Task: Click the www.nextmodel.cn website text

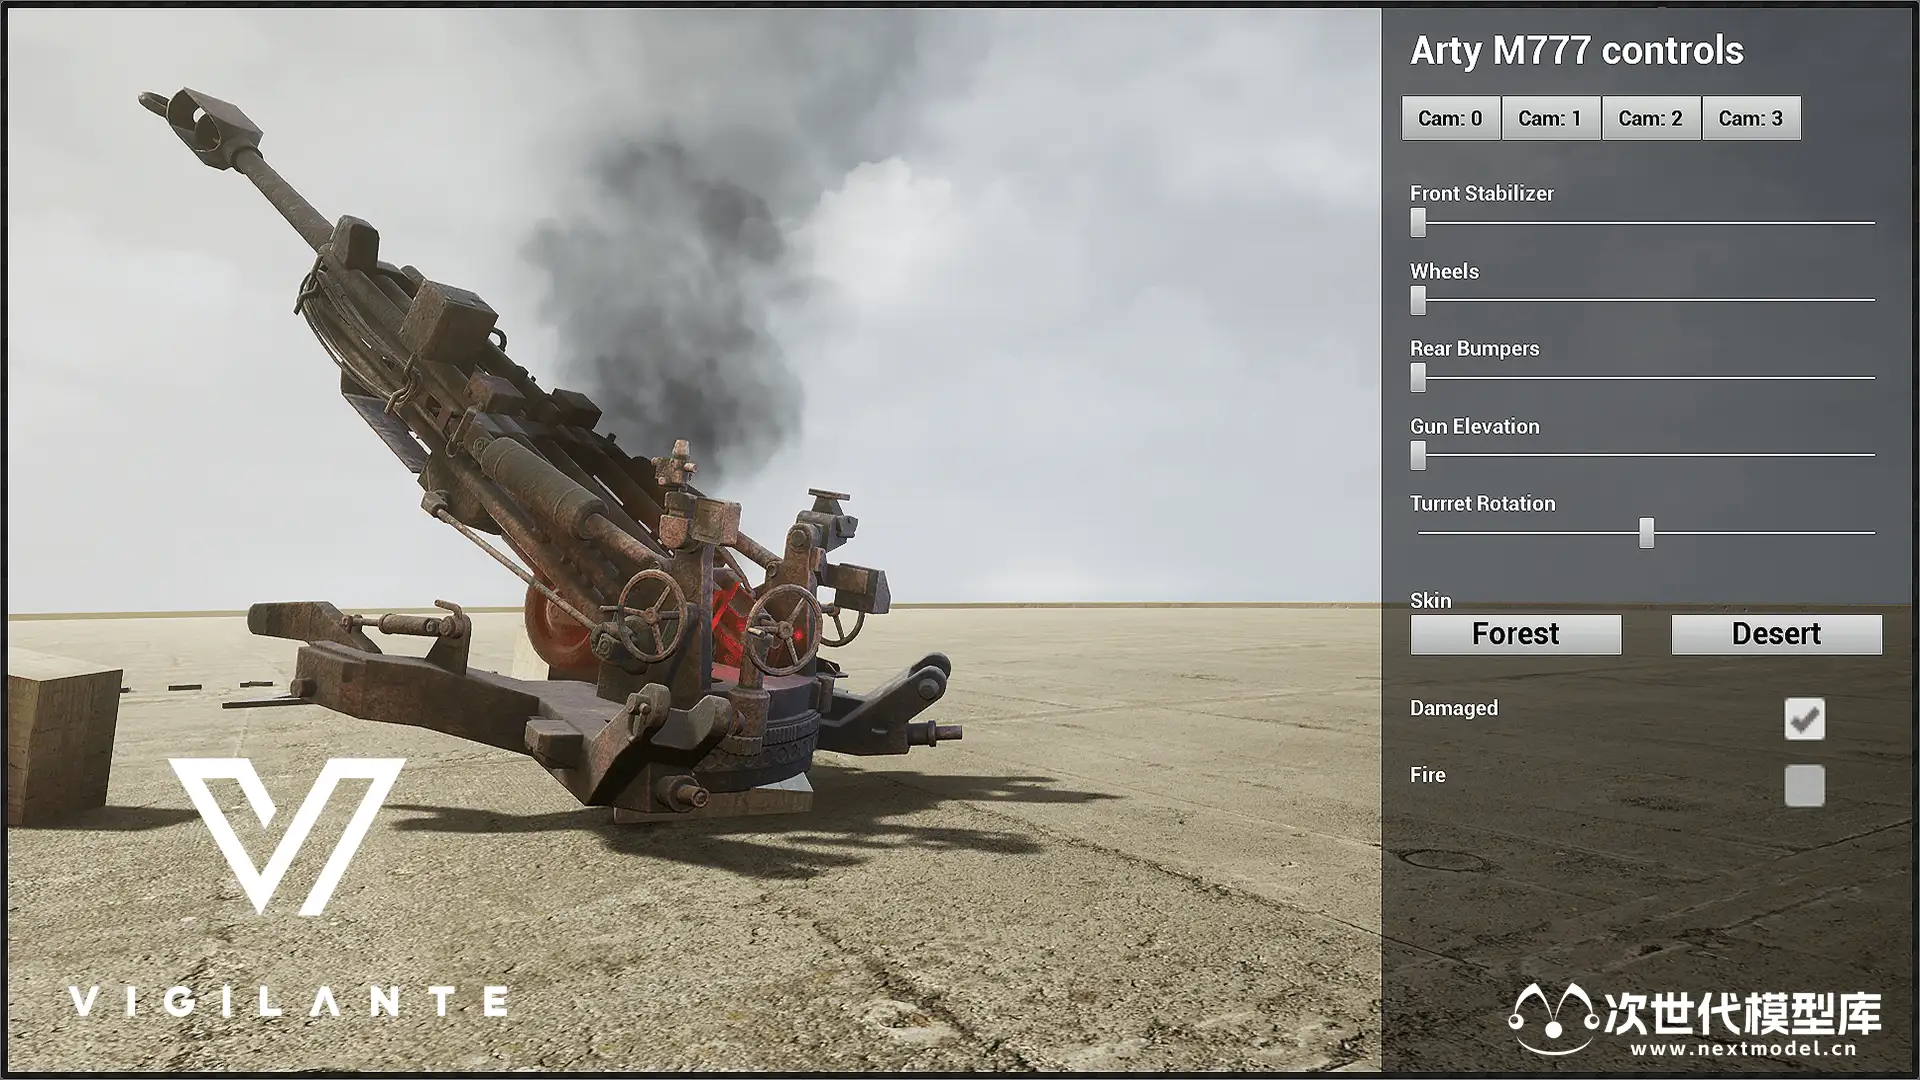Action: pyautogui.click(x=1743, y=1049)
